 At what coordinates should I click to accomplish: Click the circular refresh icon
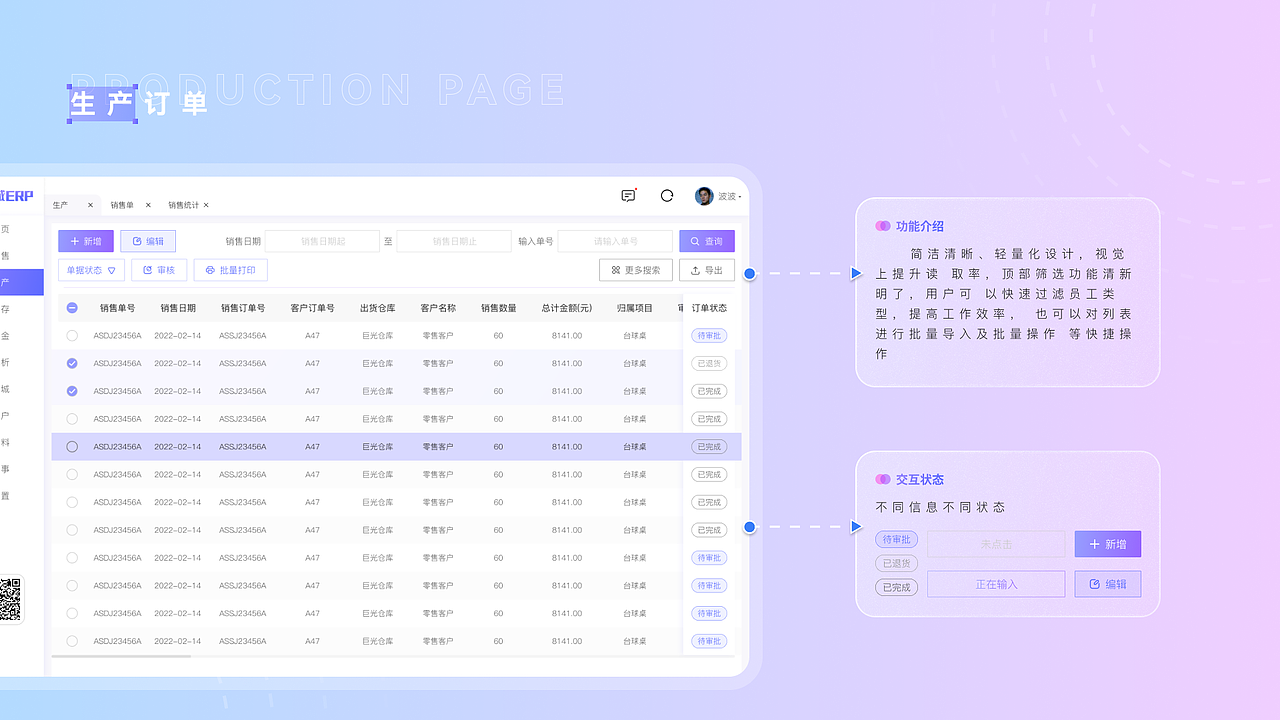coord(667,196)
